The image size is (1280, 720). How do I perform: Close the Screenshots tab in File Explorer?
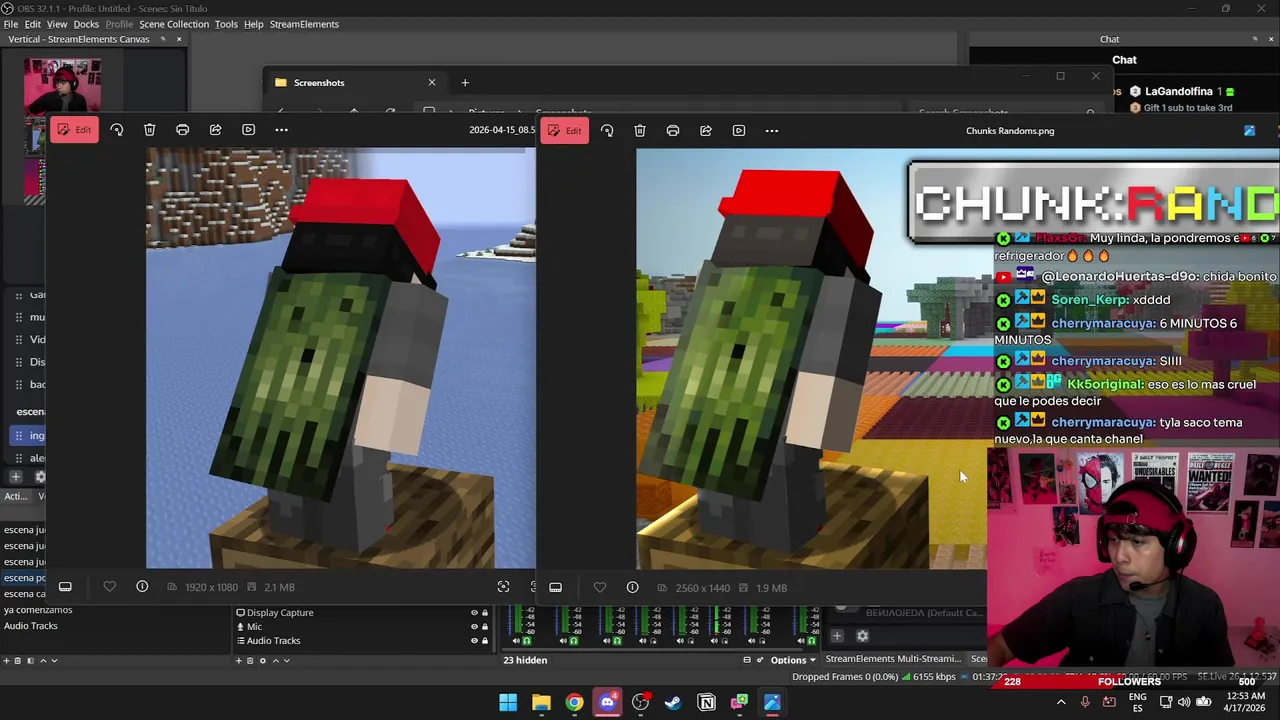coord(432,82)
